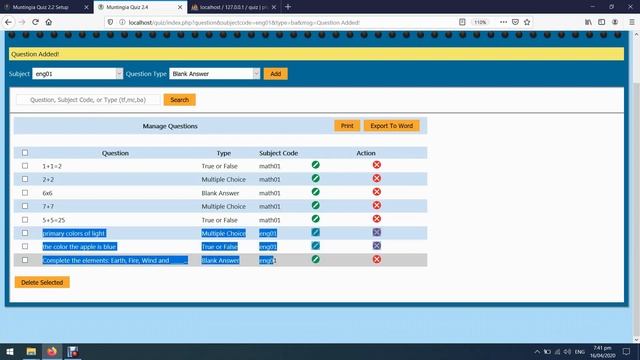Click the browser address bar
The height and width of the screenshot is (360, 640).
pos(286,22)
